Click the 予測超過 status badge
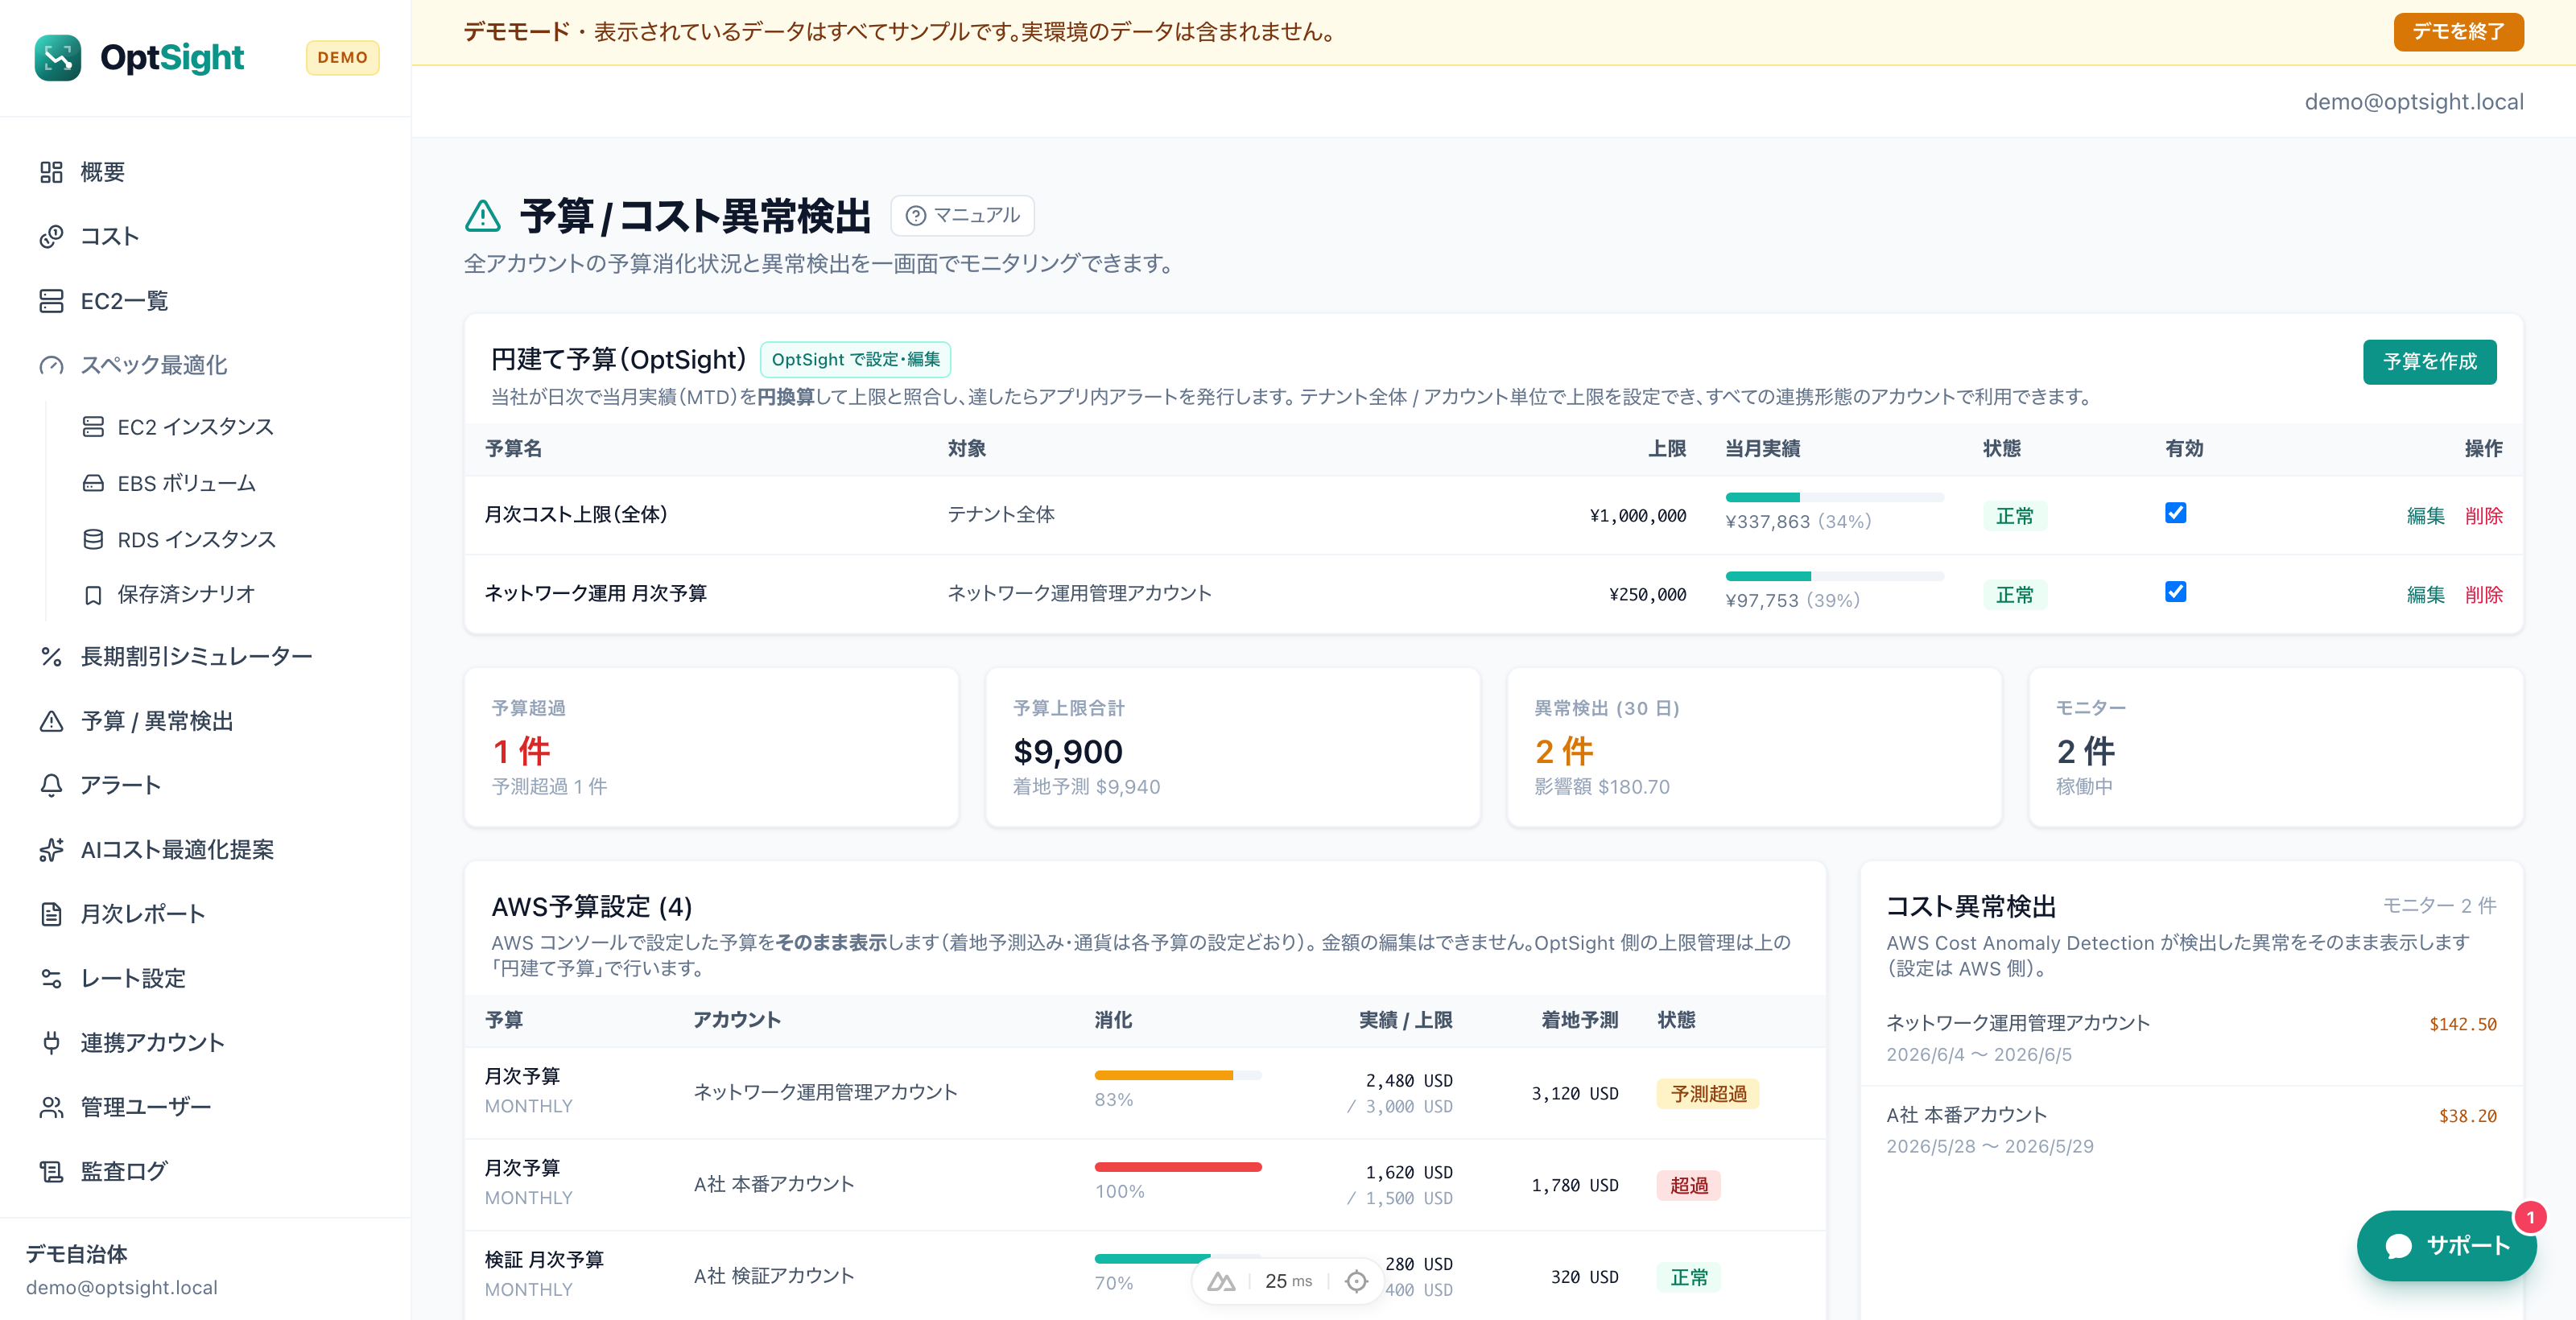The width and height of the screenshot is (2576, 1320). pyautogui.click(x=1708, y=1094)
